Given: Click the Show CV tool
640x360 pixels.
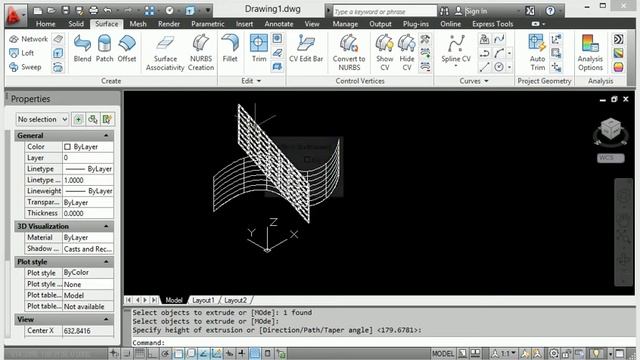Looking at the screenshot, I should 384,53.
